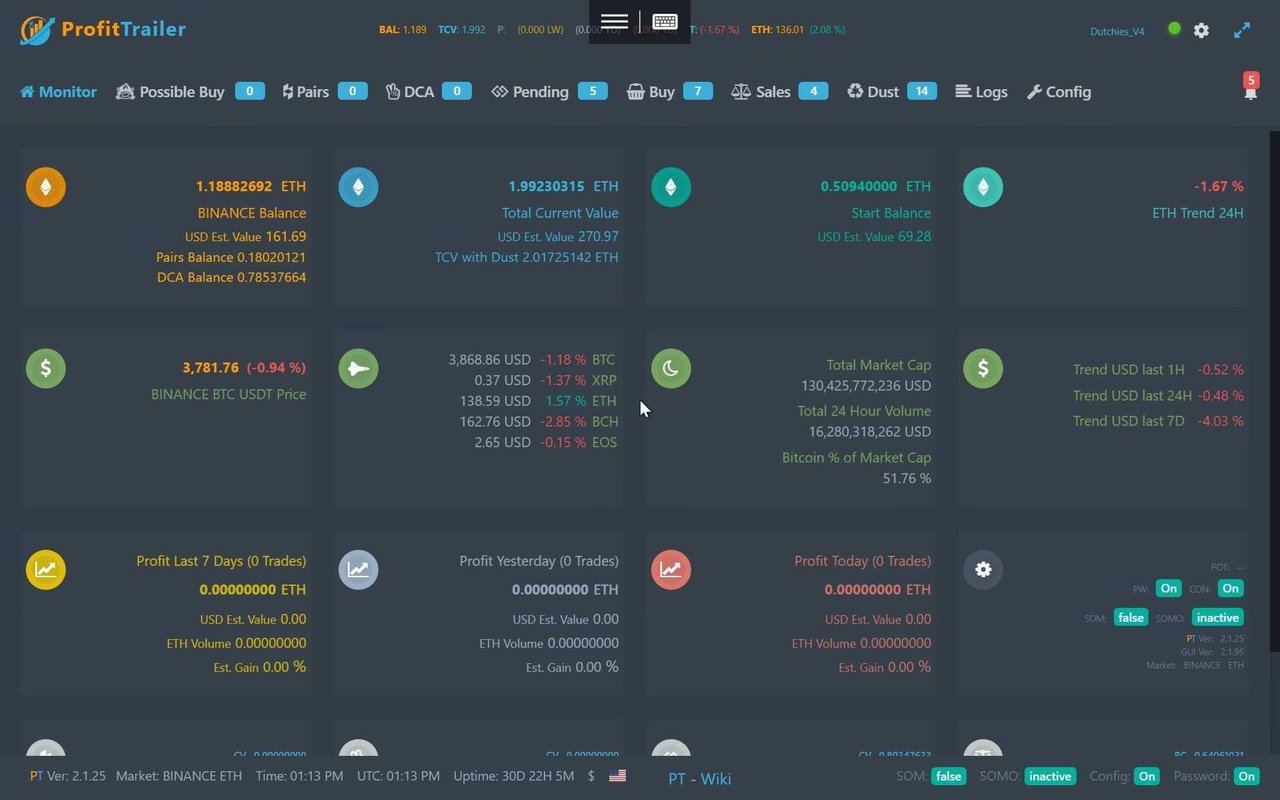1280x800 pixels.
Task: Click TCV: 1.992 in header
Action: [461, 30]
